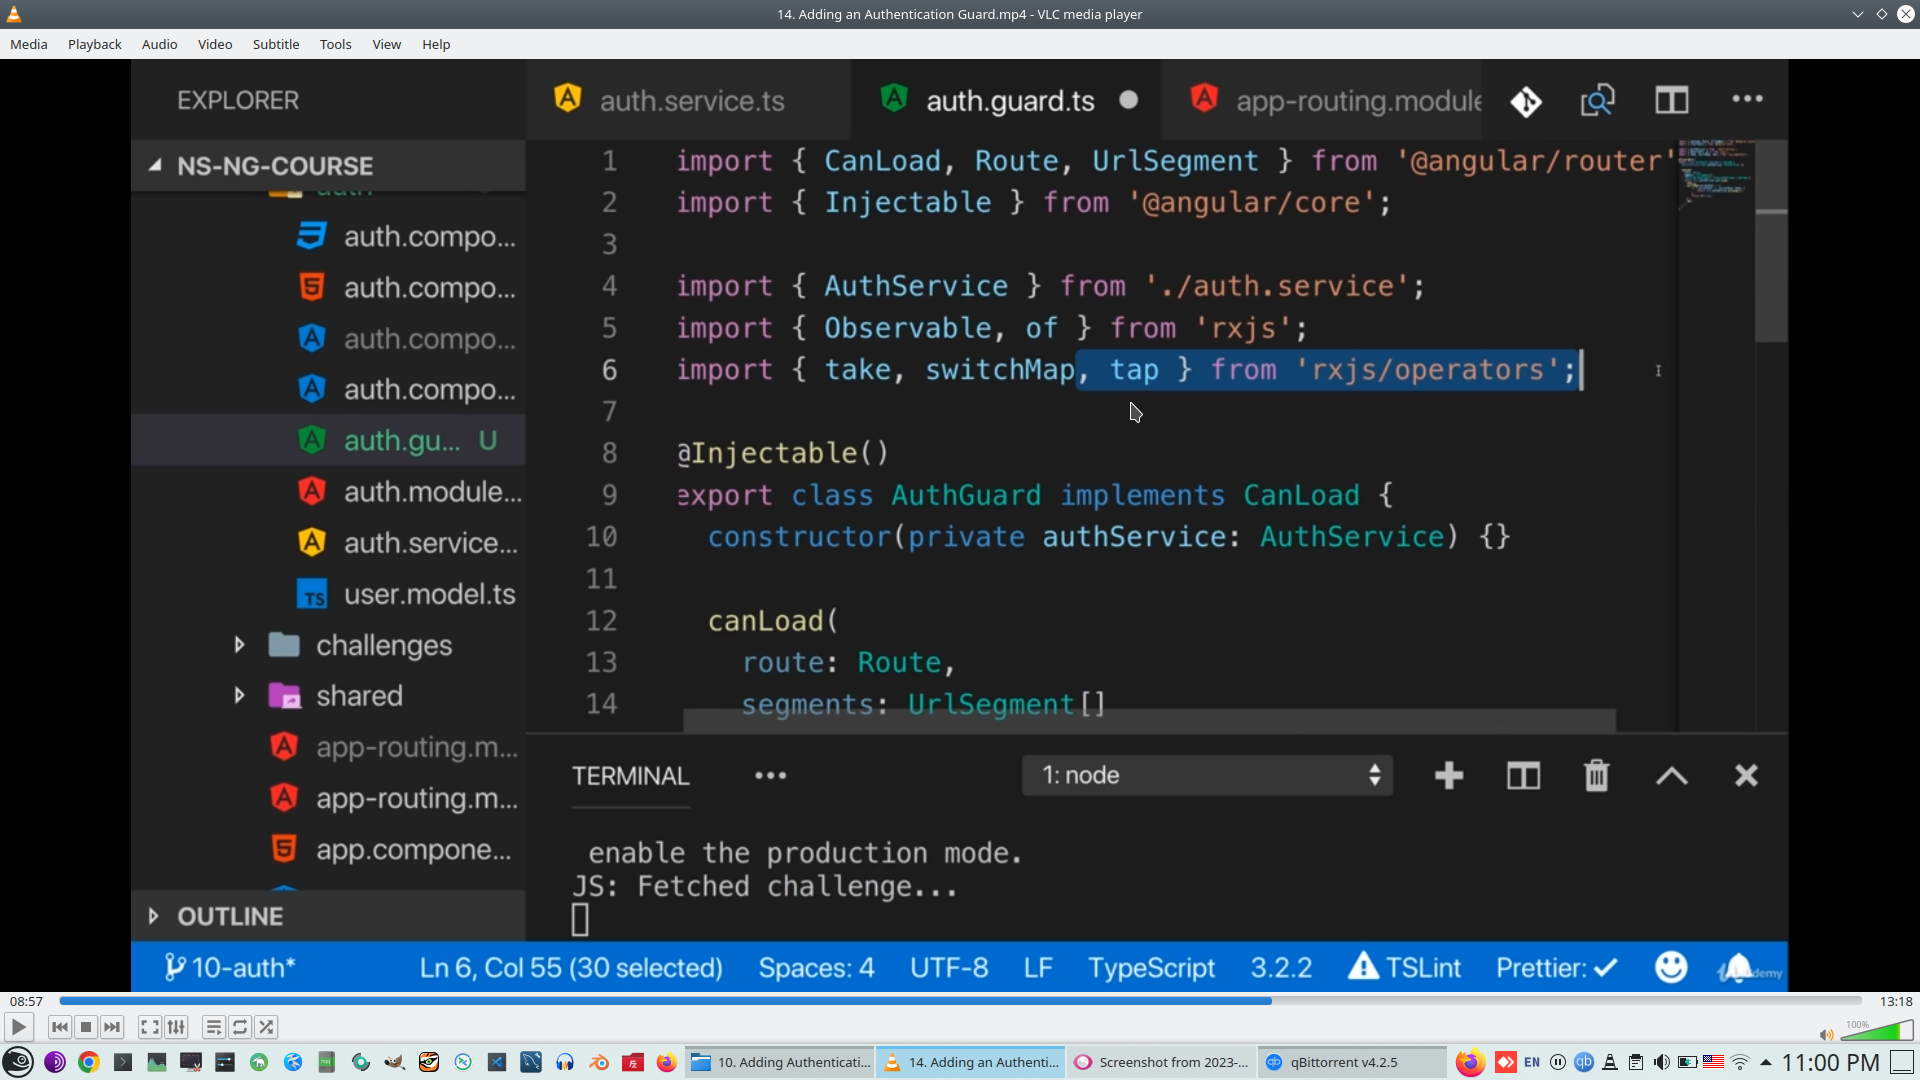
Task: Skip to next media in playlist
Action: pyautogui.click(x=112, y=1027)
